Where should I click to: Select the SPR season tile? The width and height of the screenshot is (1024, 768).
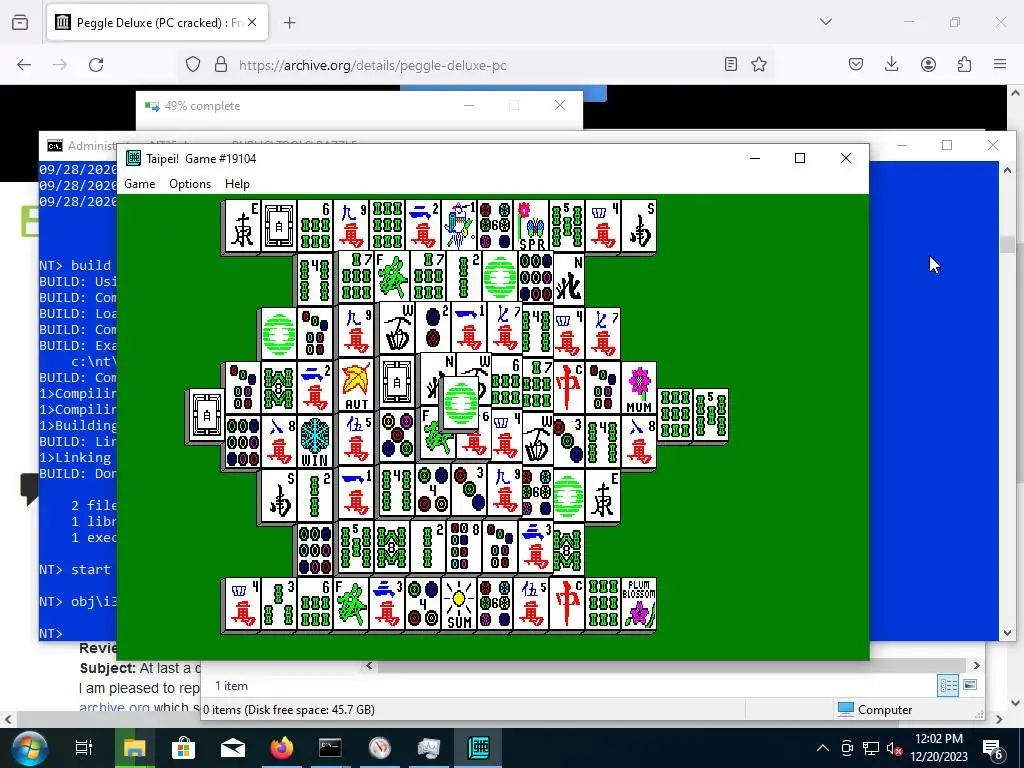click(x=532, y=225)
